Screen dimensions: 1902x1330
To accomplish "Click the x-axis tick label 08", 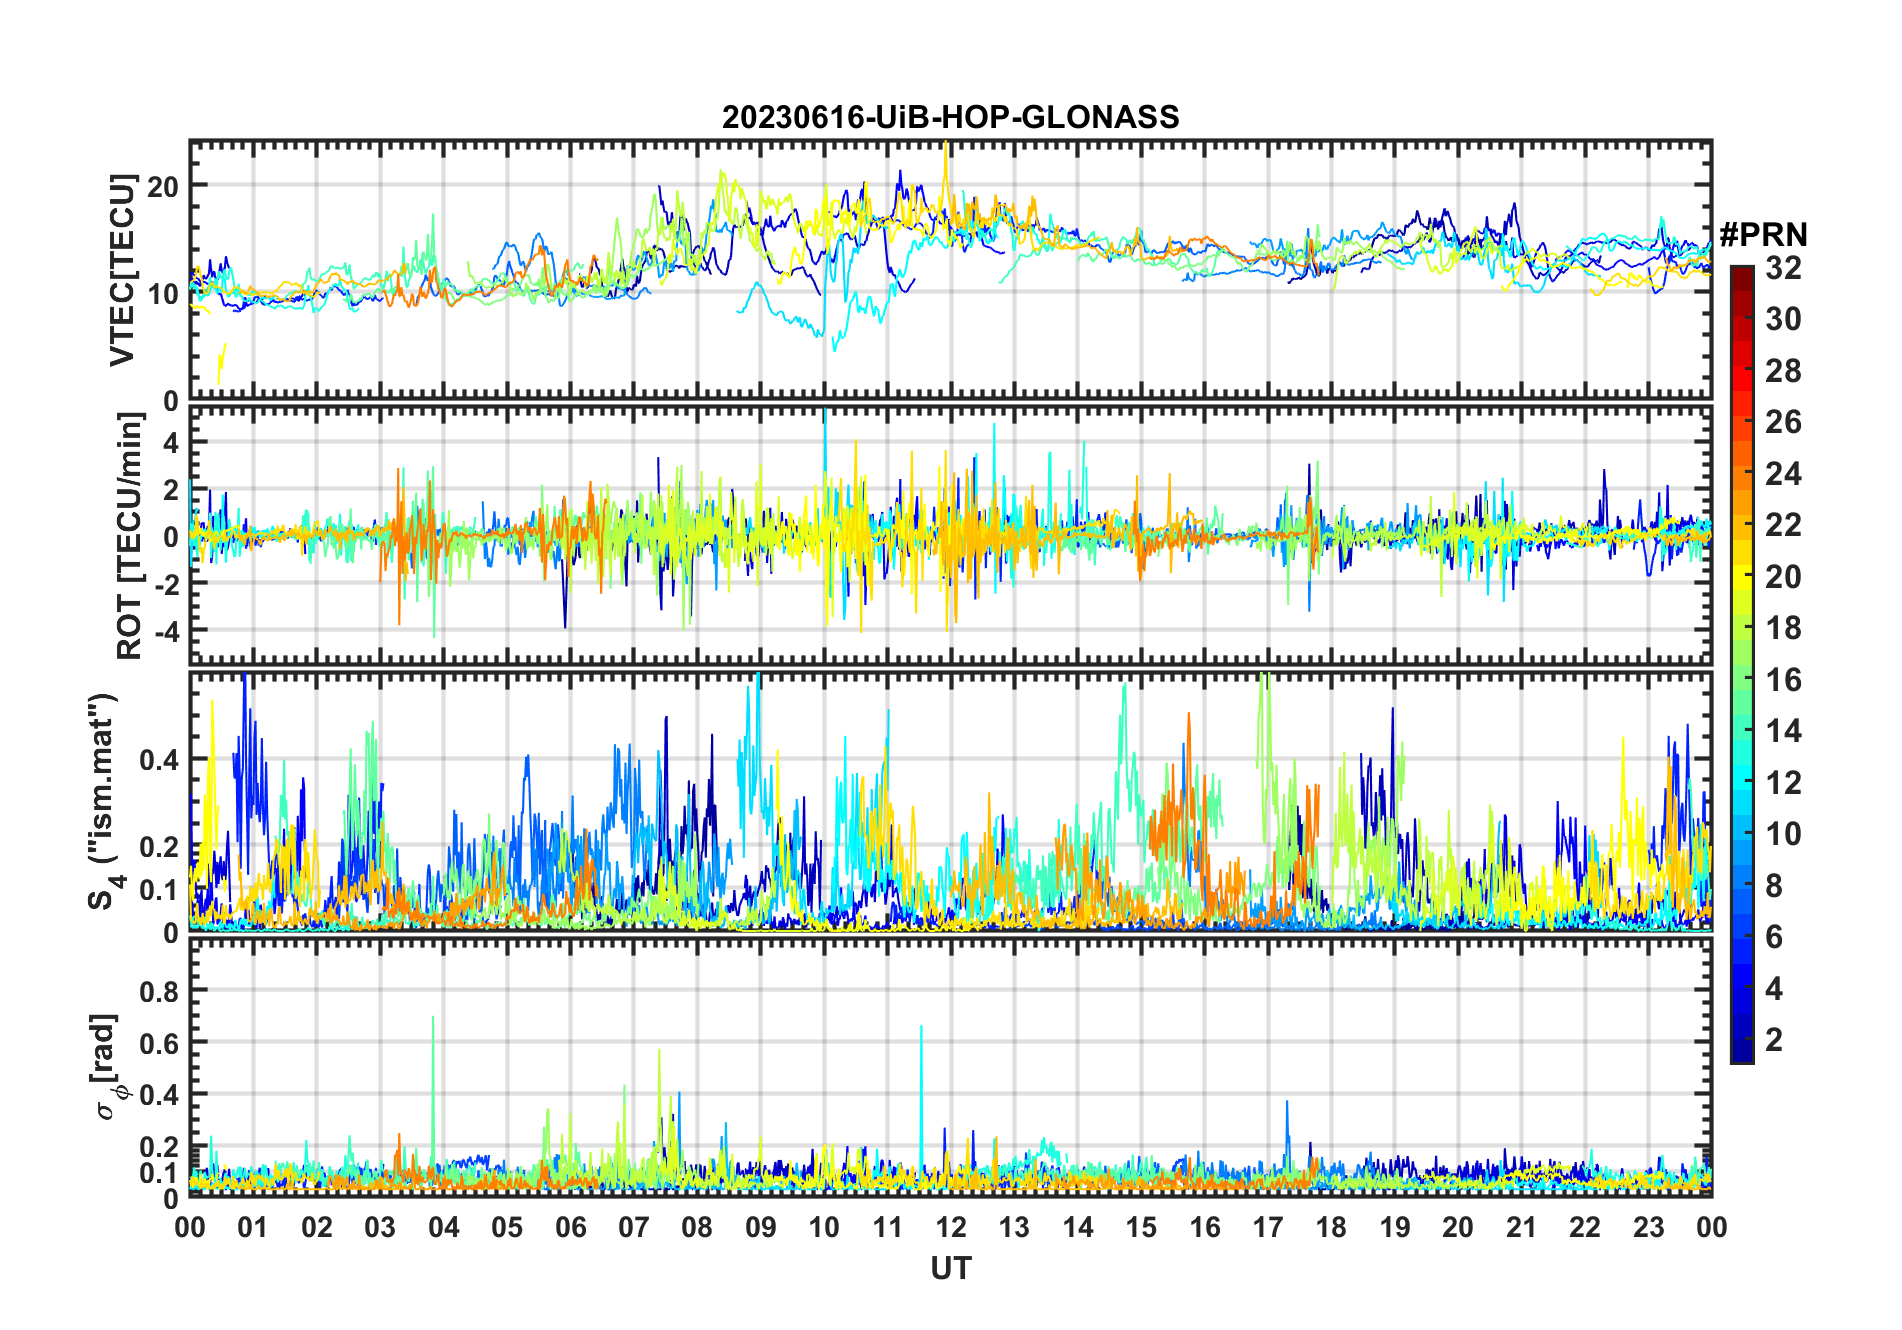I will (x=697, y=1227).
